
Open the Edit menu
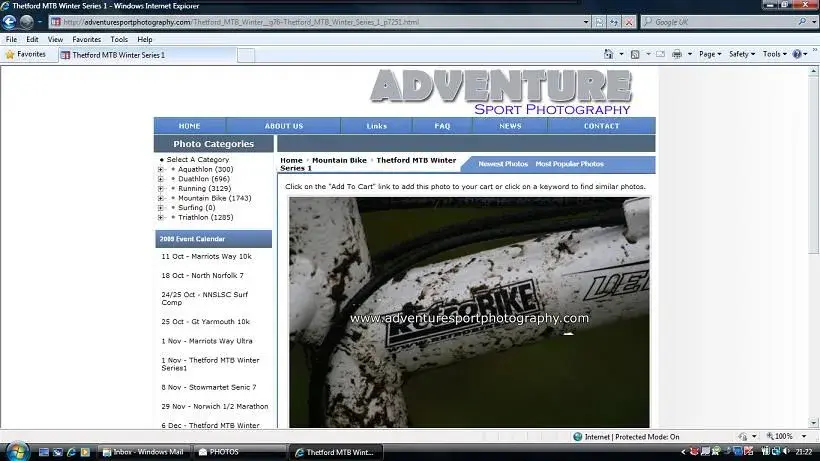click(x=32, y=39)
